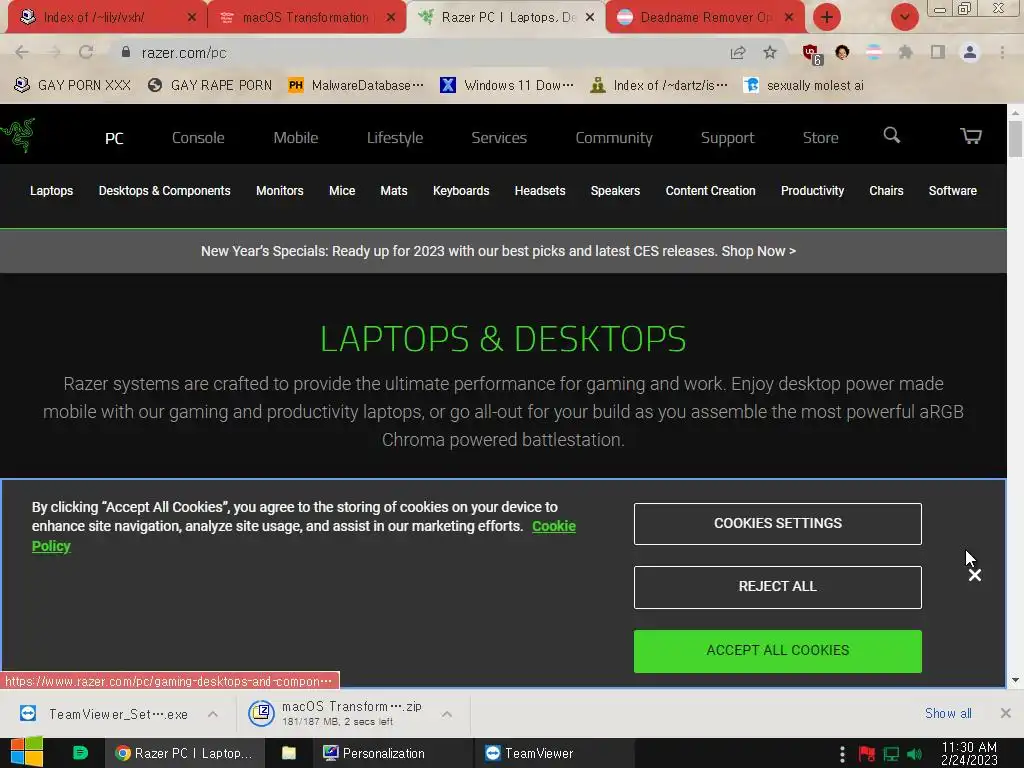
Task: Open the taskbar clock showing 11:30 AM
Action: click(969, 753)
